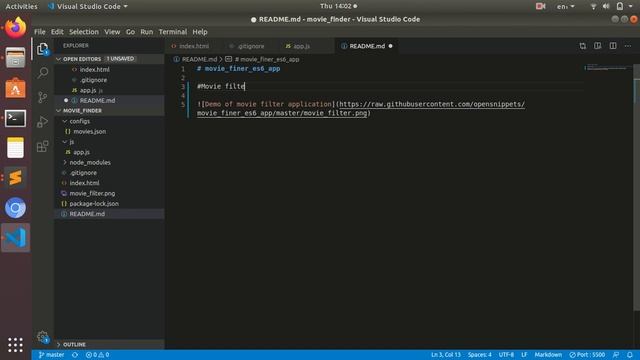Change encoding via UTF-8

click(506, 355)
